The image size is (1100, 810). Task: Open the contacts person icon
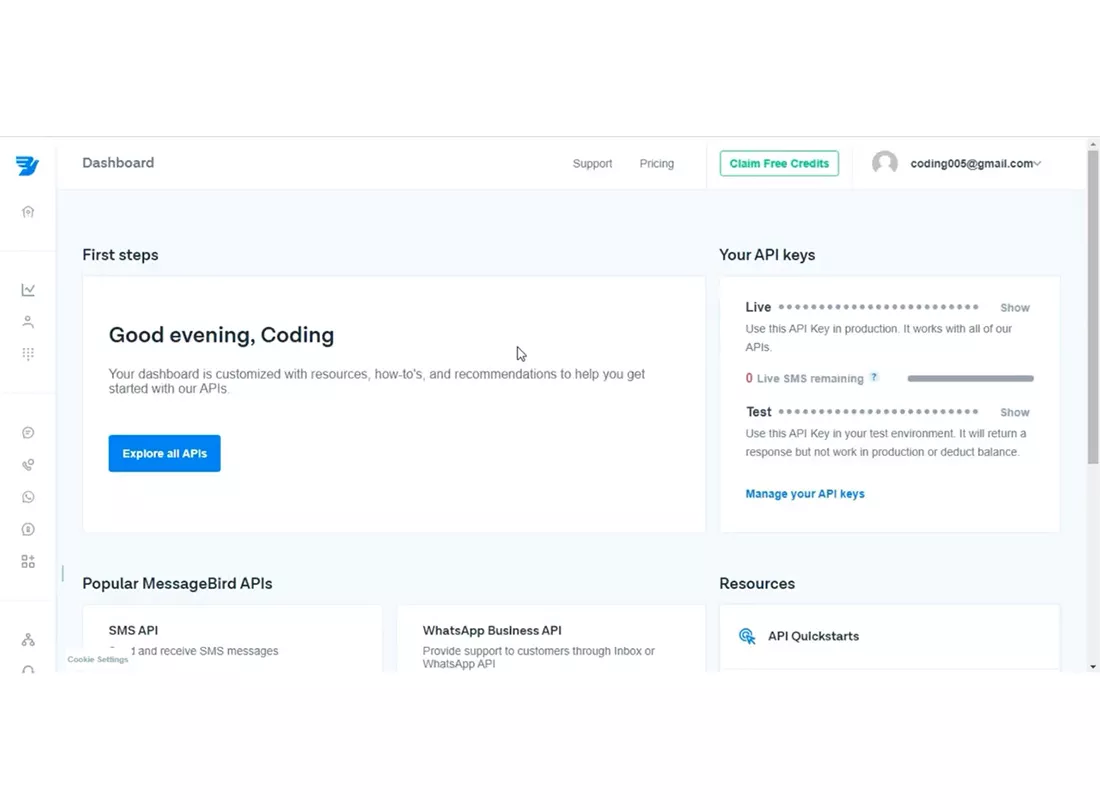[x=28, y=322]
